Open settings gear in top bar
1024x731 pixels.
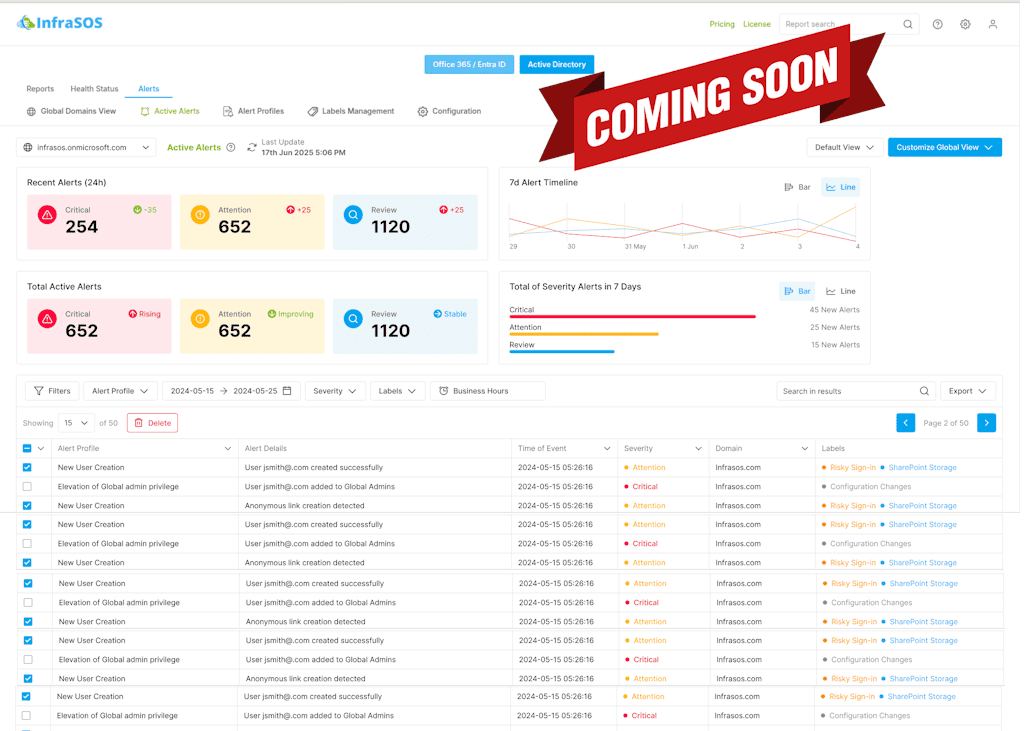click(x=965, y=24)
